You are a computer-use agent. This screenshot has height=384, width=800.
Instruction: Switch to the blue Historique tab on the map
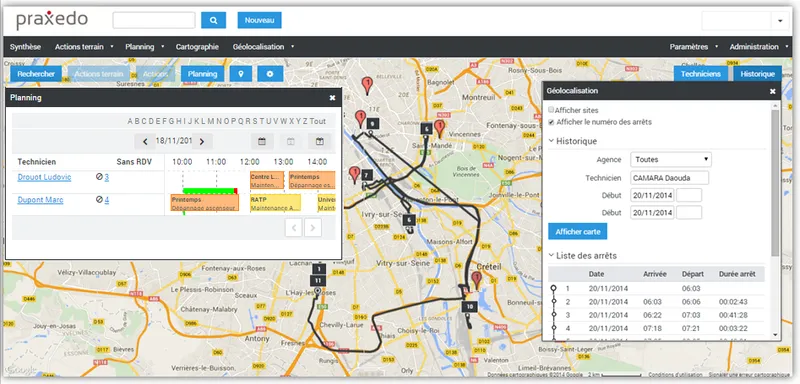(758, 74)
